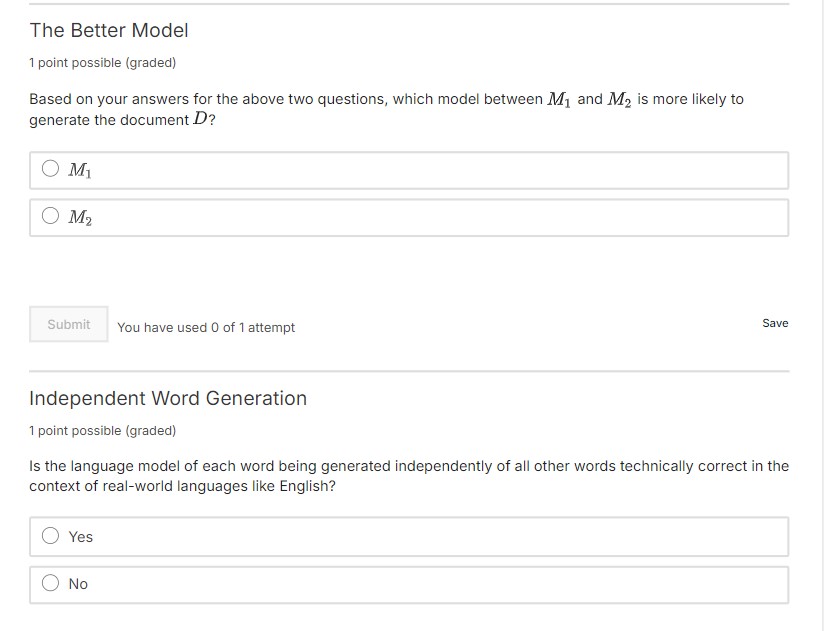This screenshot has width=825, height=631.
Task: Submit your answer for The Better Model
Action: click(x=68, y=323)
